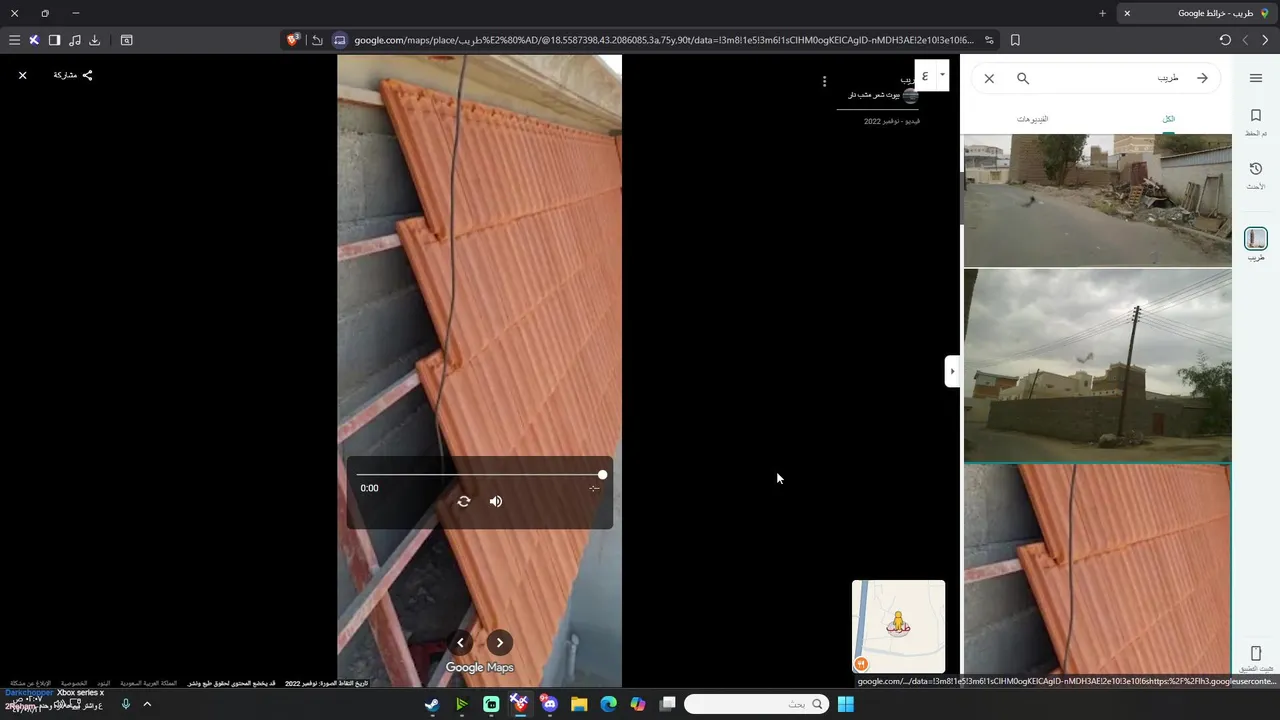The width and height of the screenshot is (1280, 720).
Task: Switch to the الكل (All) photos tab
Action: tap(1168, 119)
